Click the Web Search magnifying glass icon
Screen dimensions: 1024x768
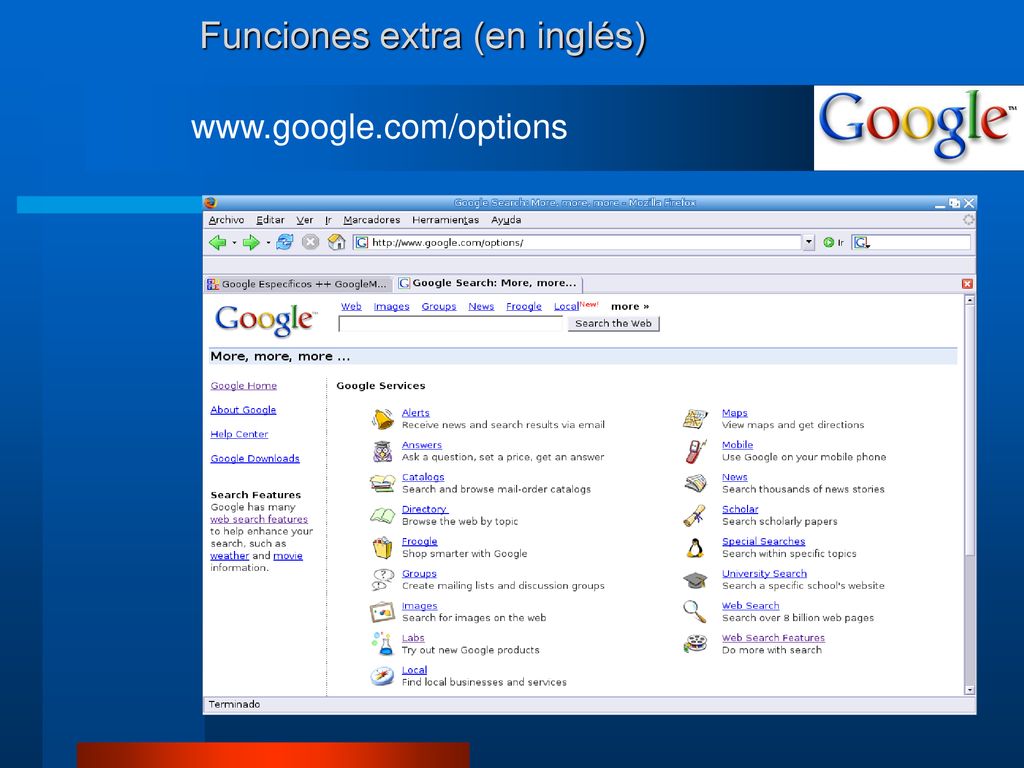coord(695,612)
